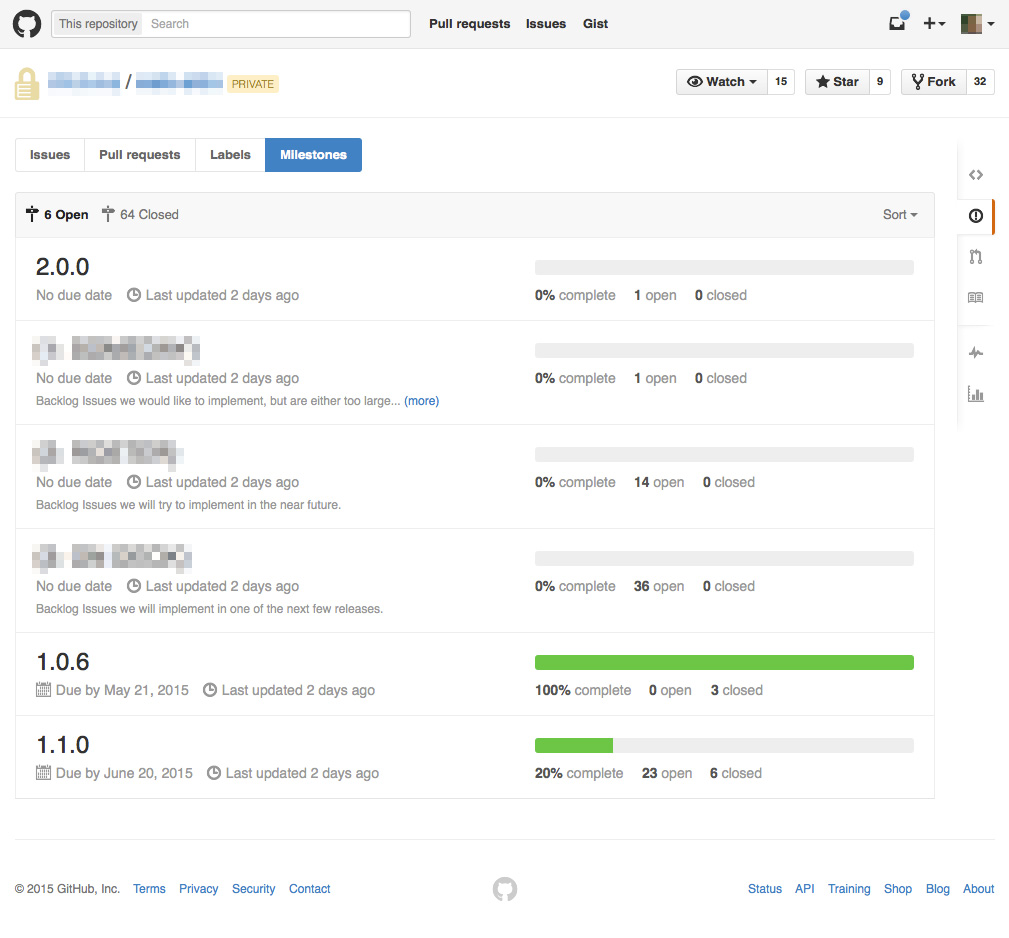Click the footer GitHub logo icon

click(505, 889)
